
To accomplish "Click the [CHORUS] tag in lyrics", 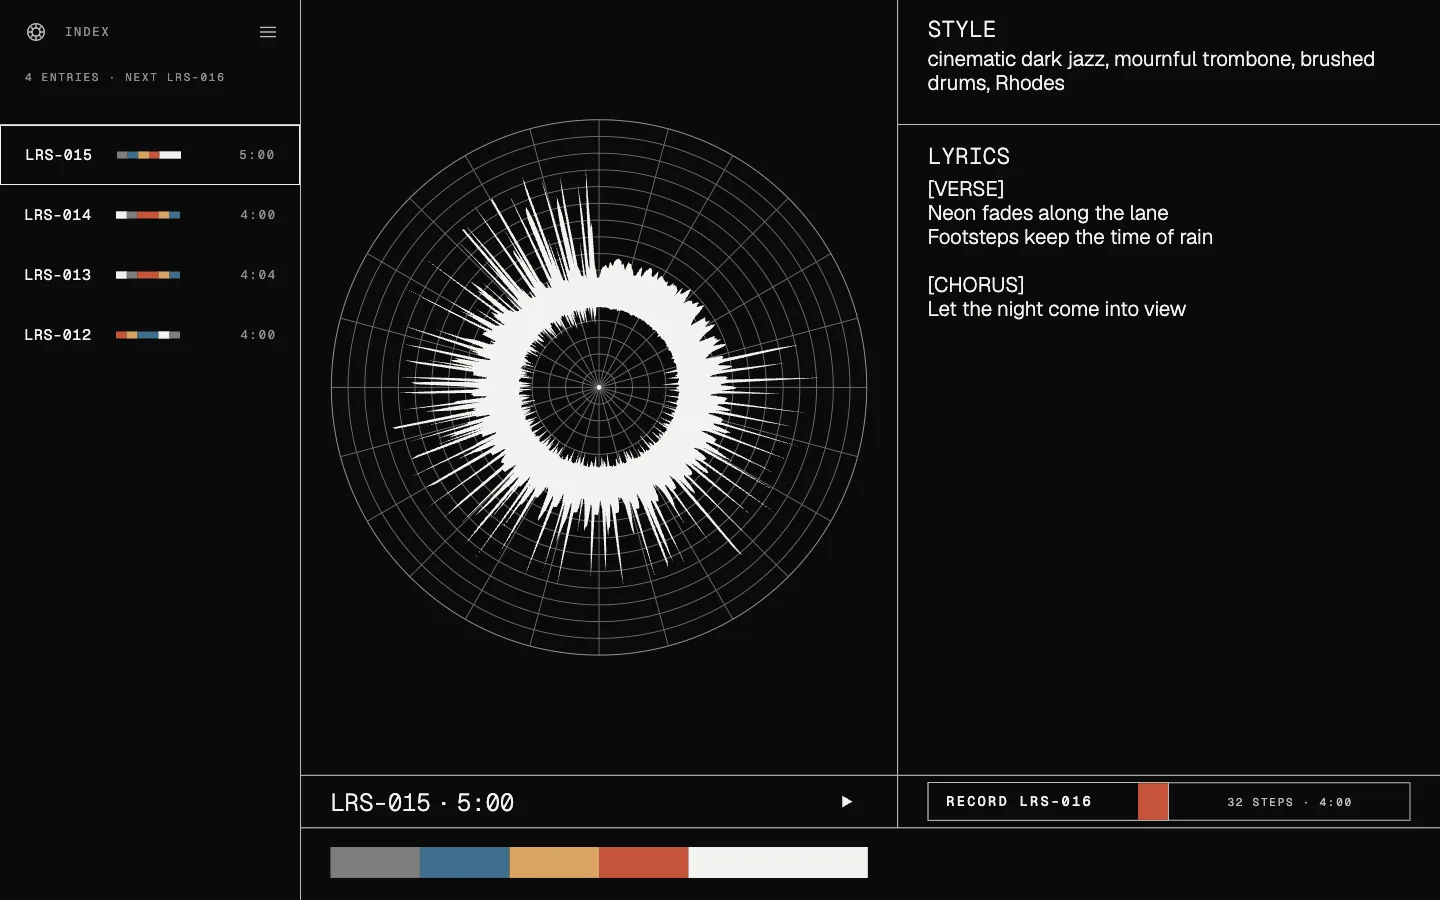I will [x=975, y=285].
